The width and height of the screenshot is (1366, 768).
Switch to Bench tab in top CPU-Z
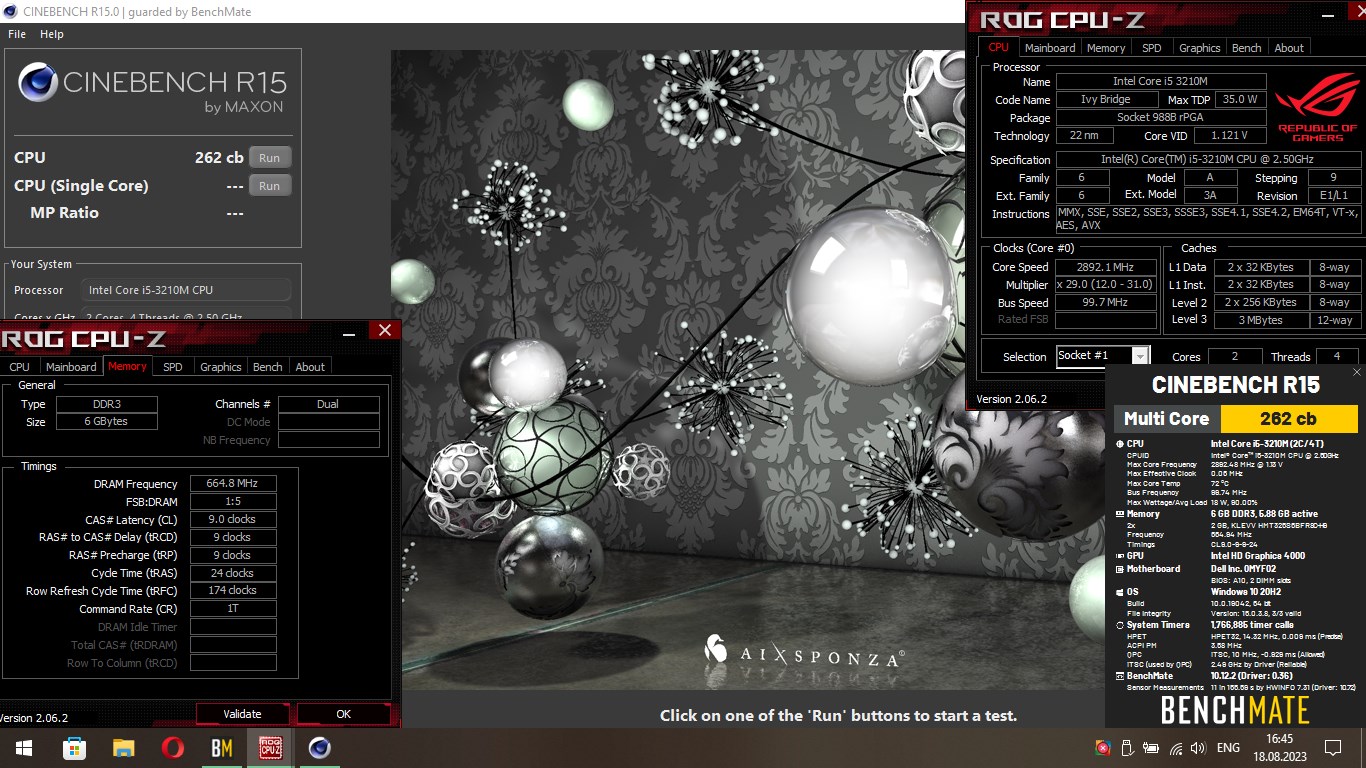click(x=1247, y=47)
